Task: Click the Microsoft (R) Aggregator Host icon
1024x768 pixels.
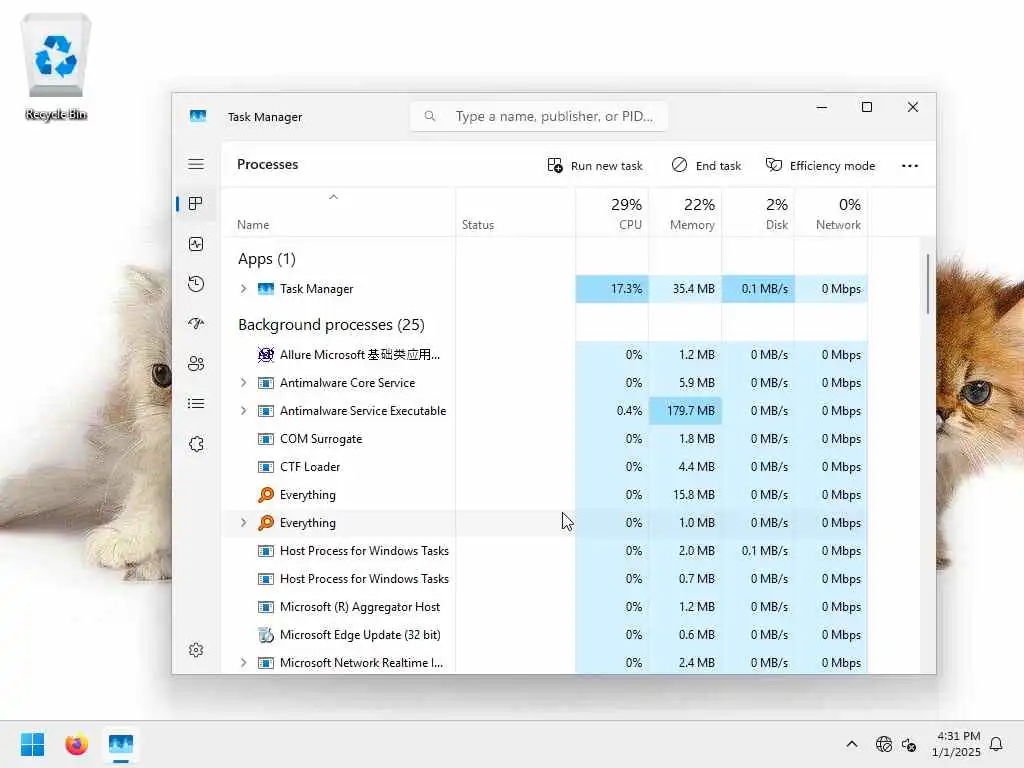Action: click(266, 607)
